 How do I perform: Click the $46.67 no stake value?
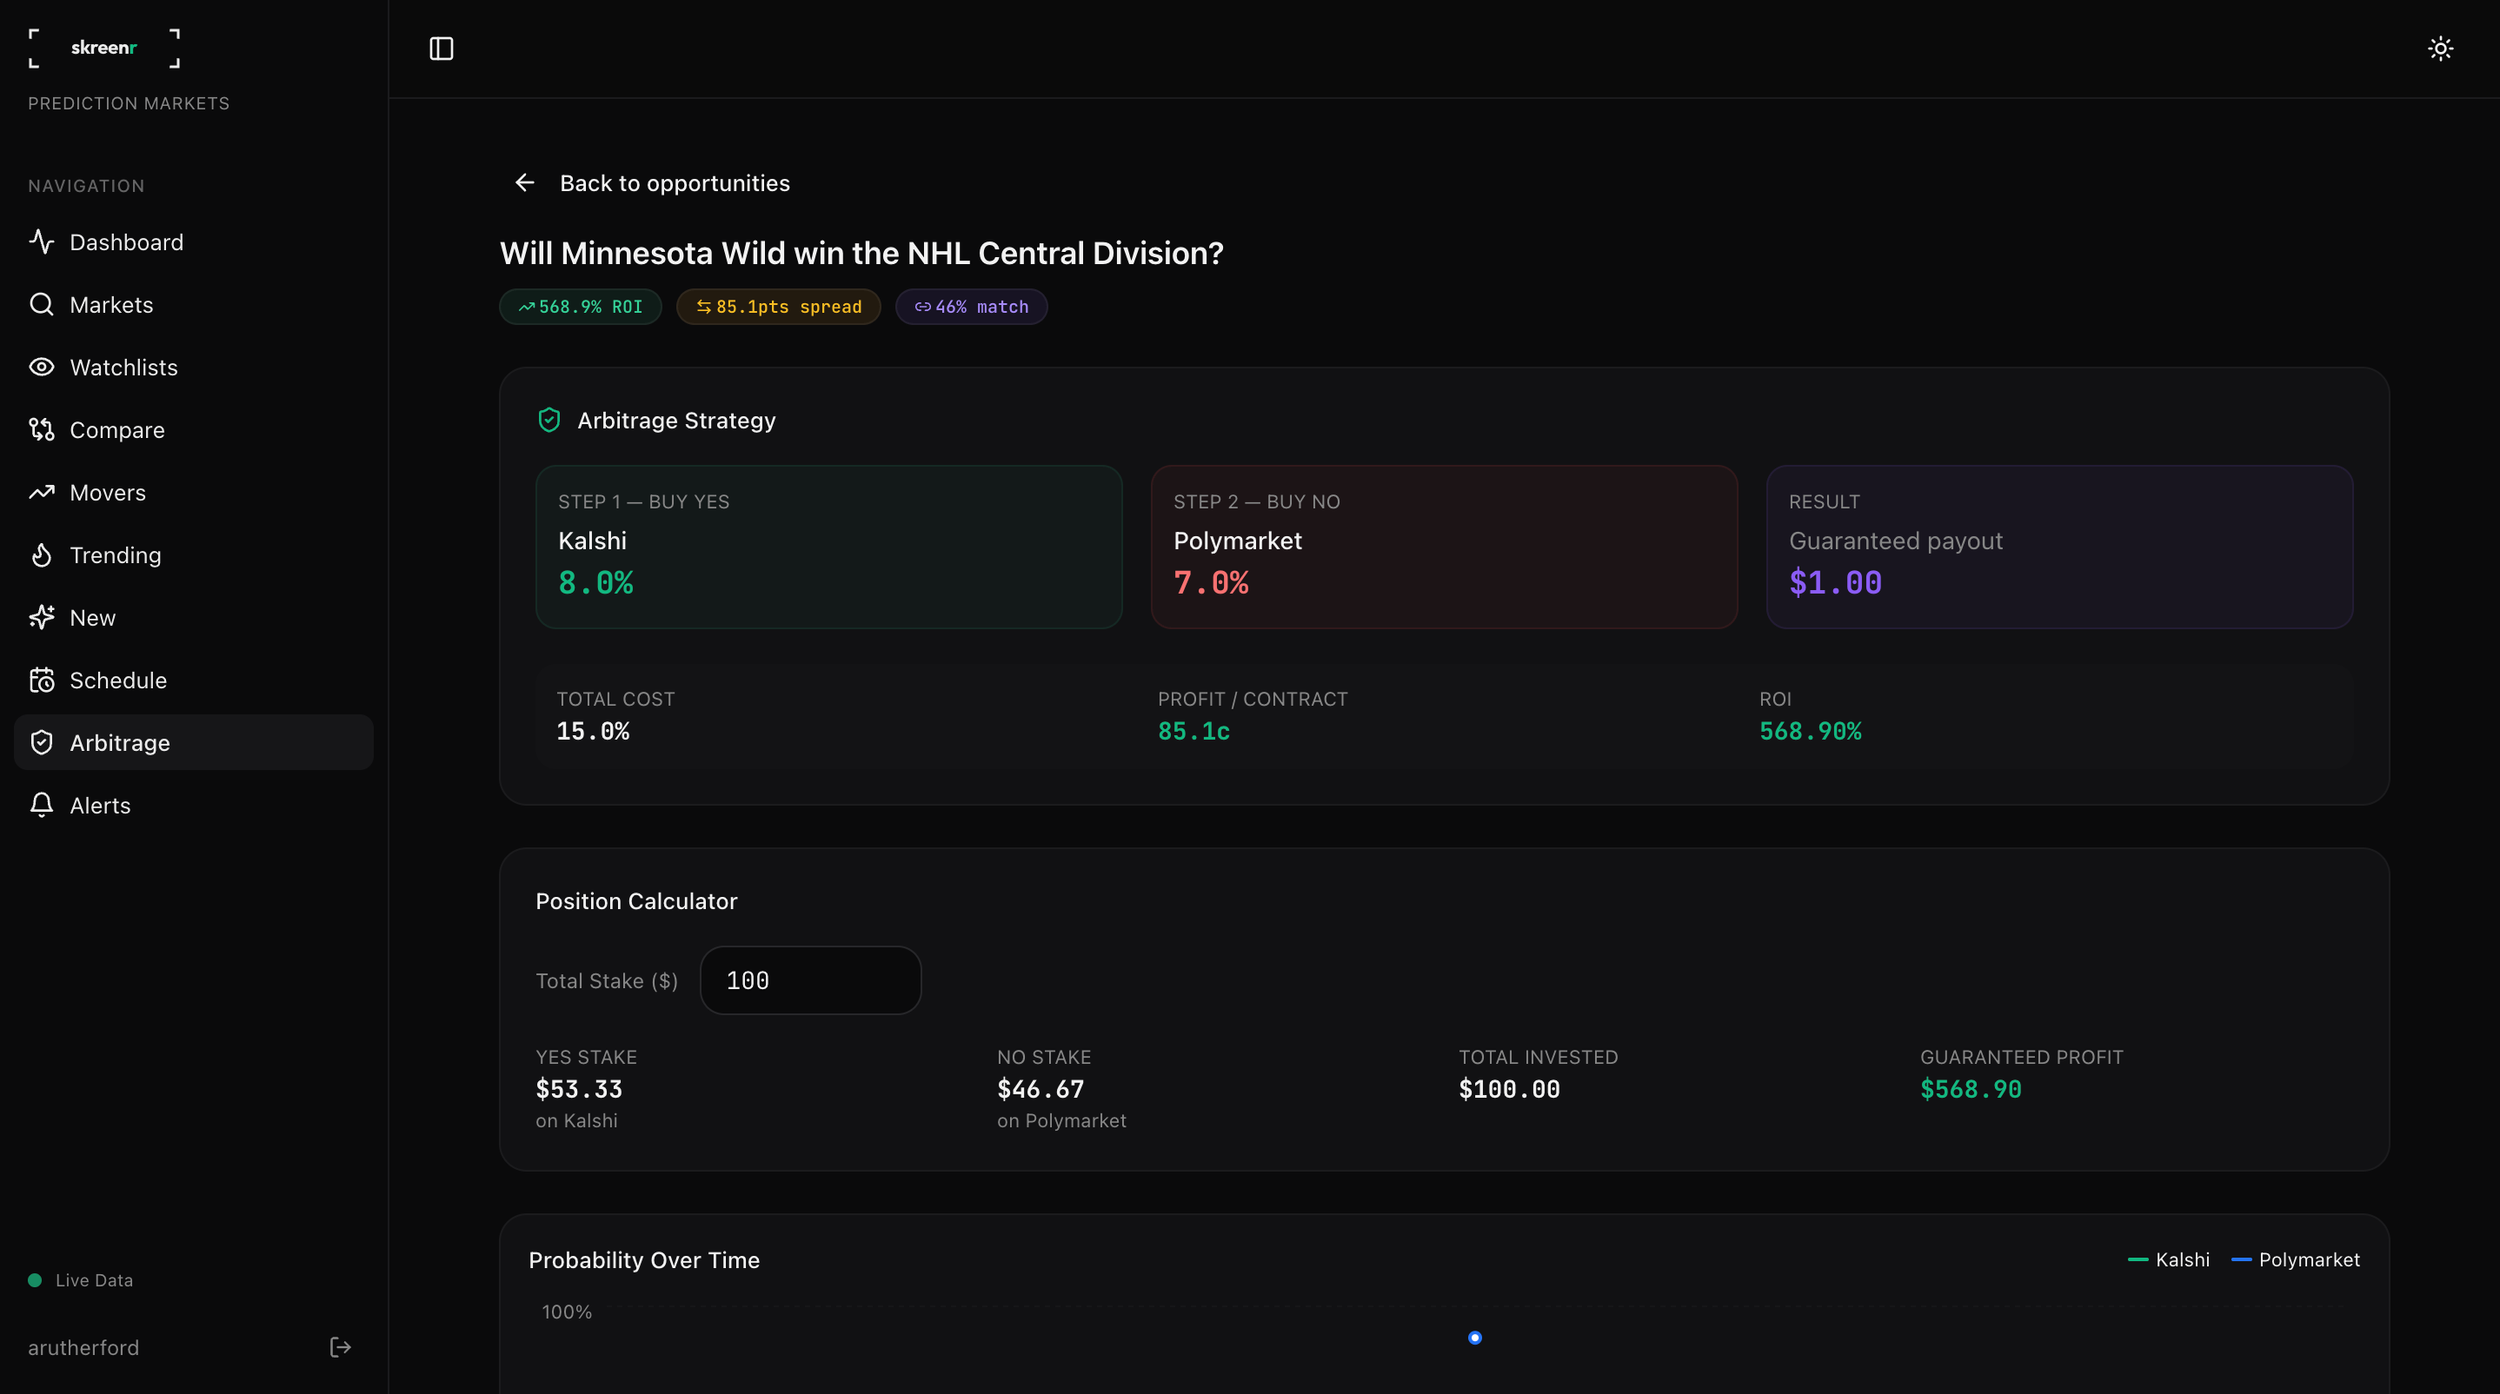click(x=1040, y=1089)
